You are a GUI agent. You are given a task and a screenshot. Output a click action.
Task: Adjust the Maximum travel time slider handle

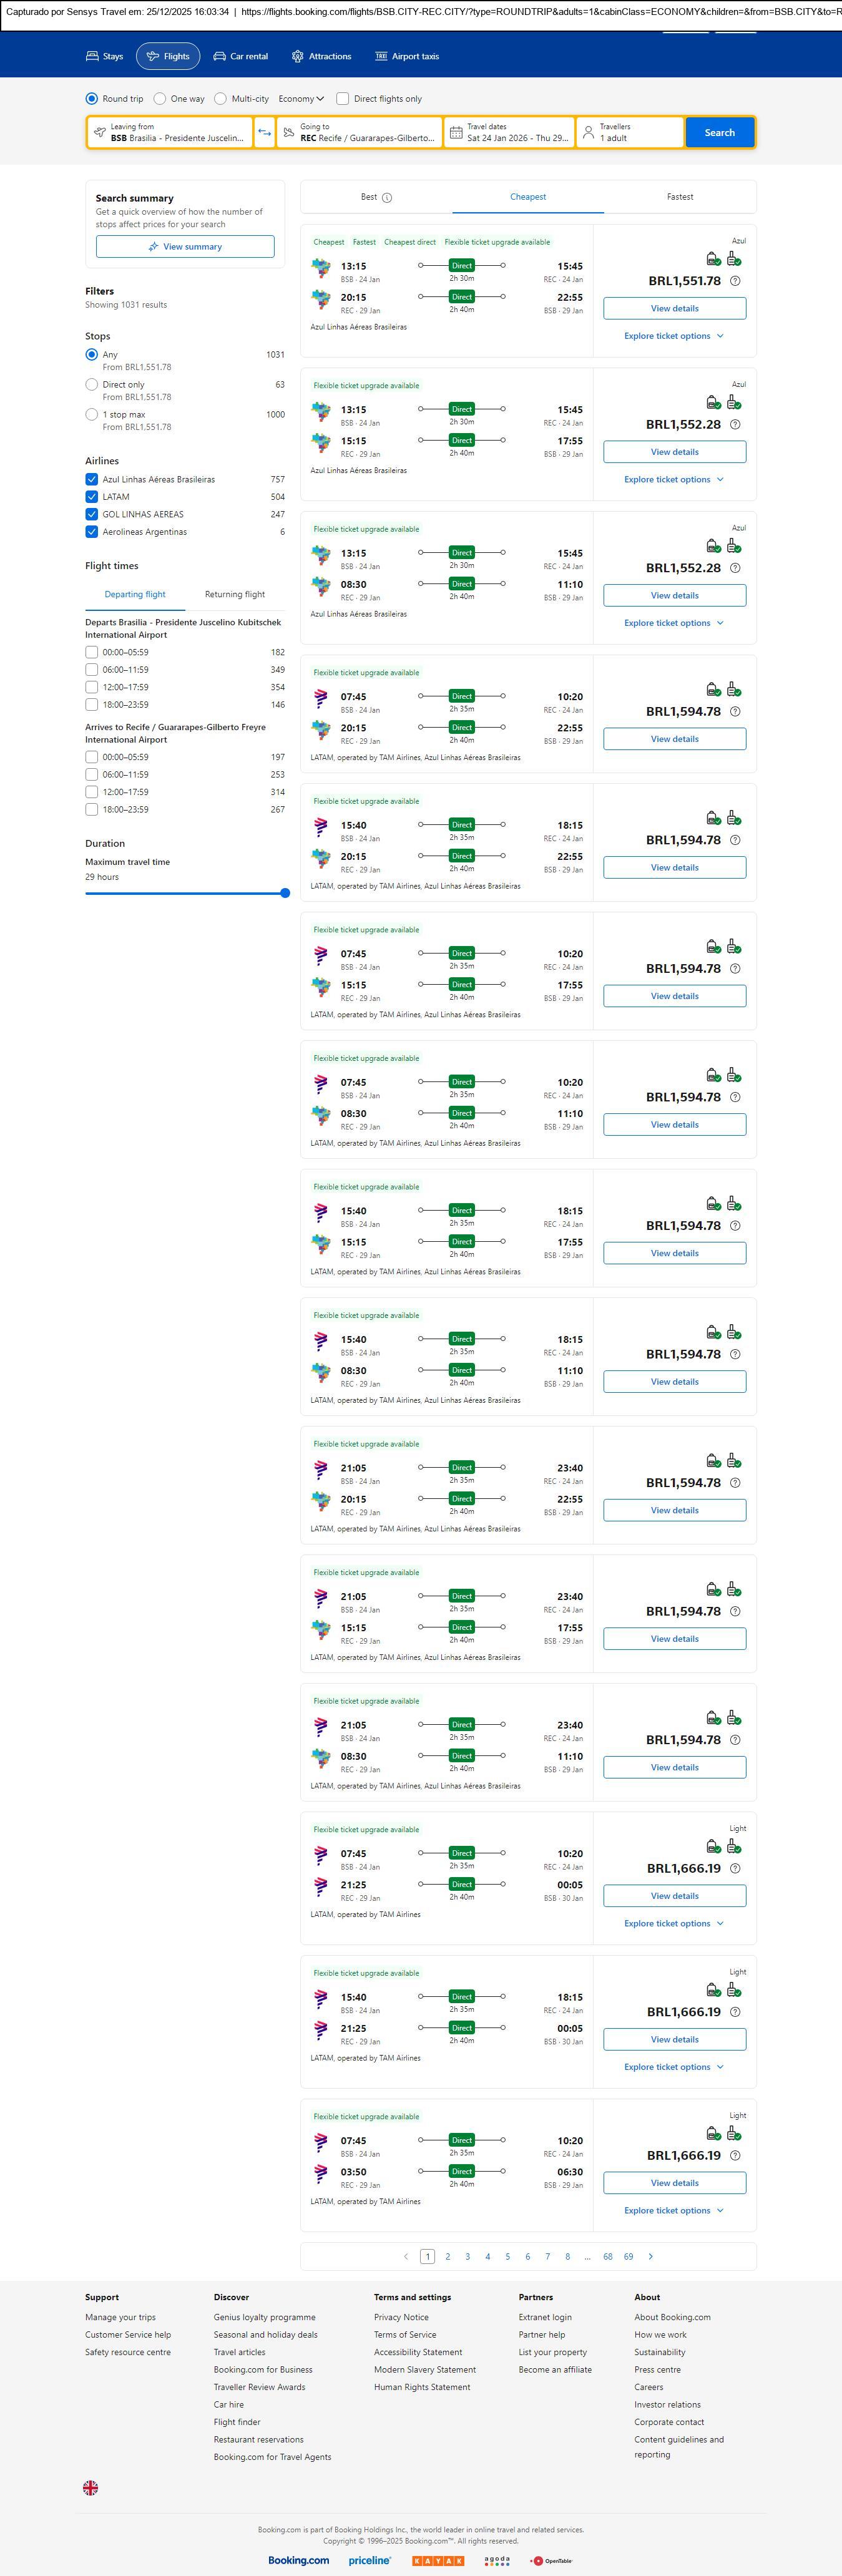tap(285, 893)
